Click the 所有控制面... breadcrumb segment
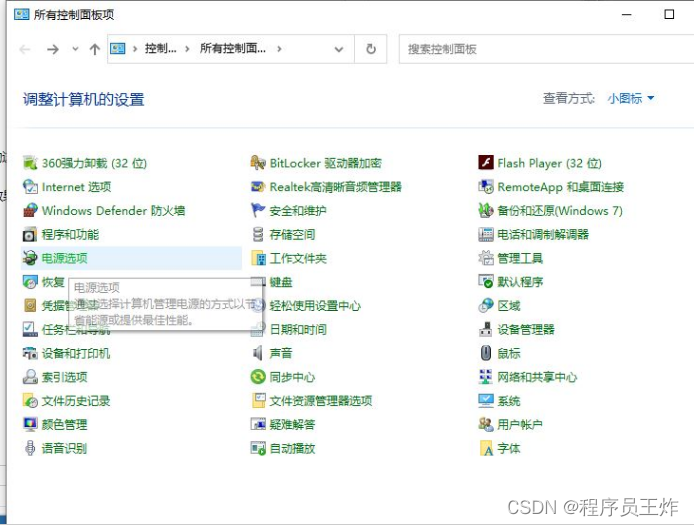The image size is (694, 526). [x=233, y=49]
